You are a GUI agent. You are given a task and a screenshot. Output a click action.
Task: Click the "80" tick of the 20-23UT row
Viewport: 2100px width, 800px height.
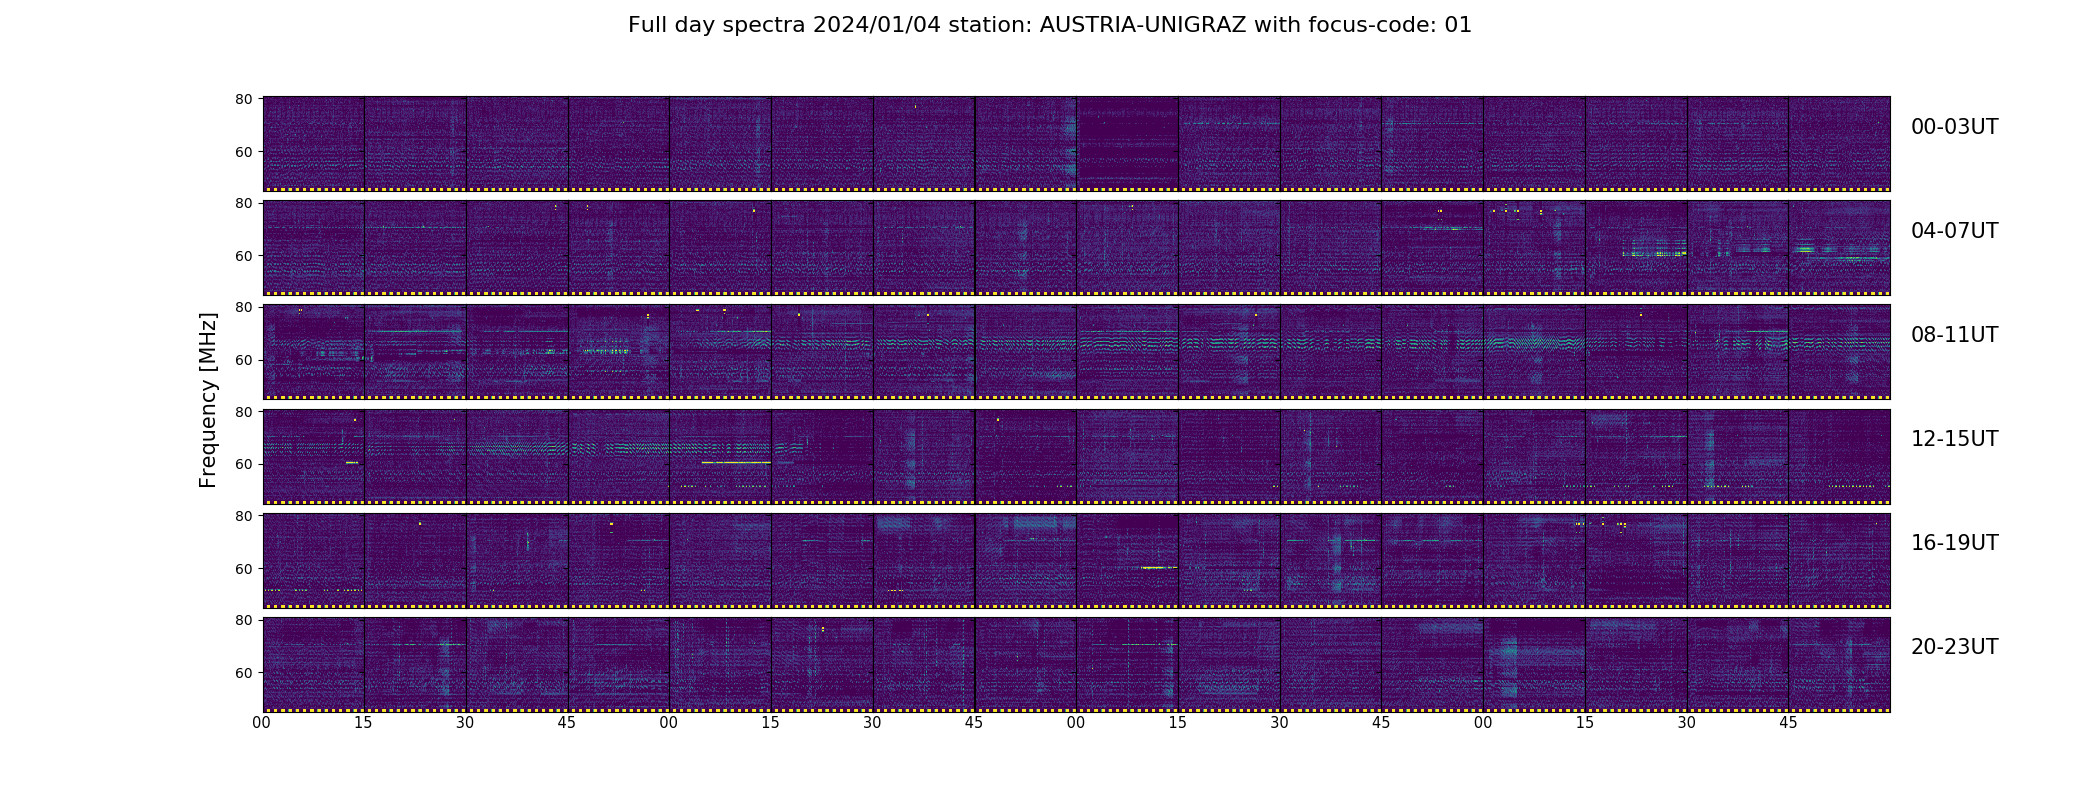click(243, 619)
